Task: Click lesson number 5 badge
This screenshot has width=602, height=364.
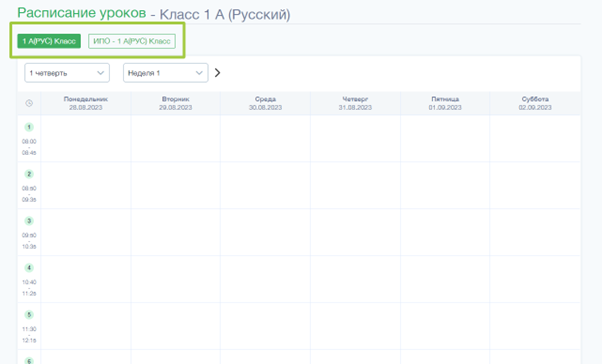Action: coord(29,314)
